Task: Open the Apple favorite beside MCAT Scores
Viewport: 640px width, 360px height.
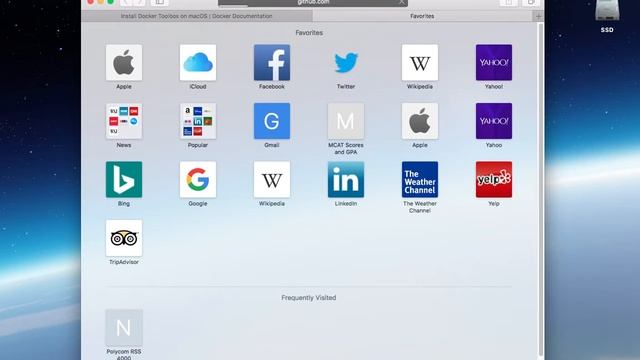Action: coord(420,121)
